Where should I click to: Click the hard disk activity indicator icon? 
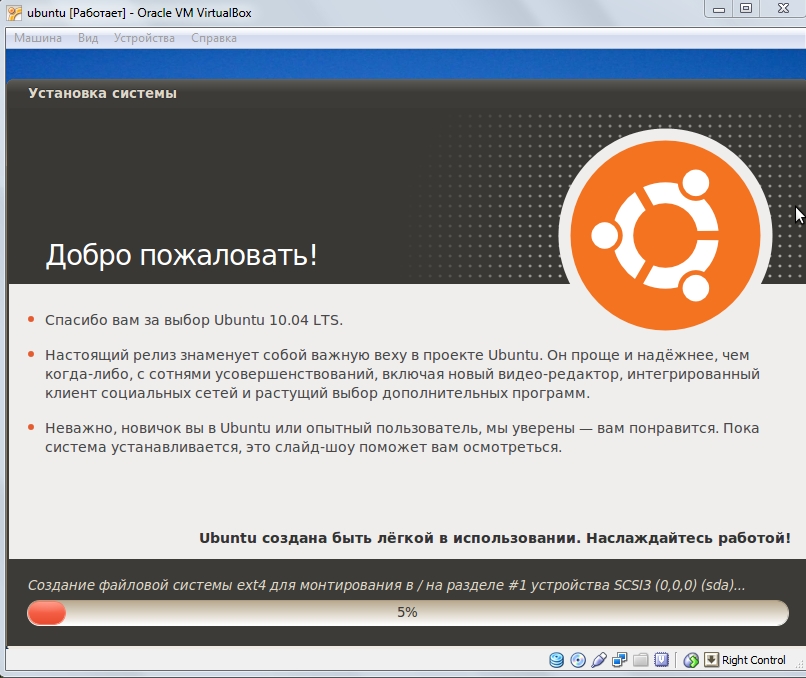pos(556,659)
